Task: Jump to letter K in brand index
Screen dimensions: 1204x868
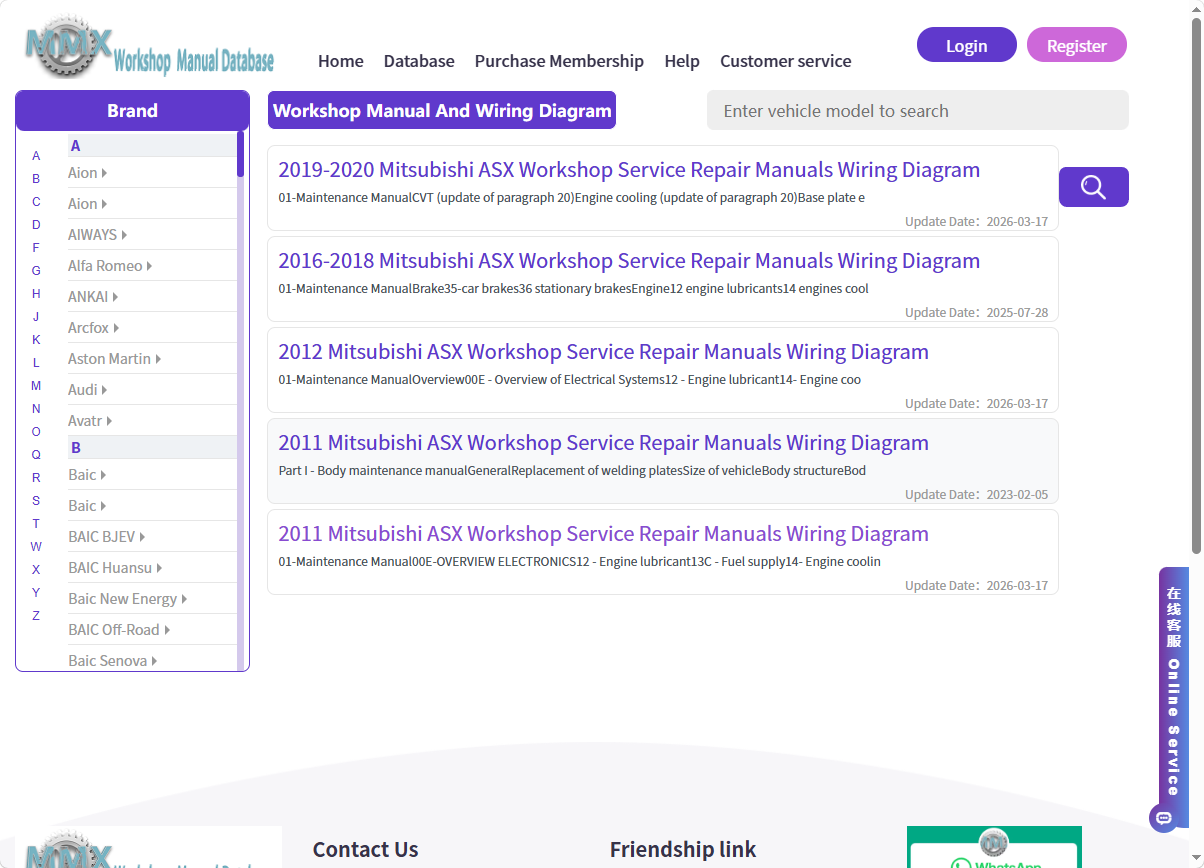Action: [x=36, y=340]
